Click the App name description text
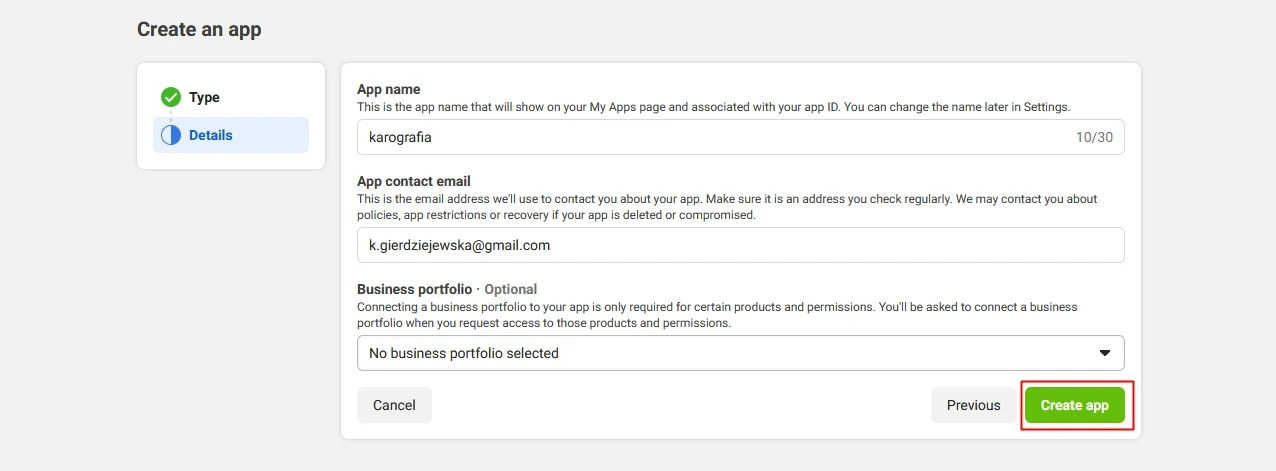The width and height of the screenshot is (1276, 471). click(713, 106)
